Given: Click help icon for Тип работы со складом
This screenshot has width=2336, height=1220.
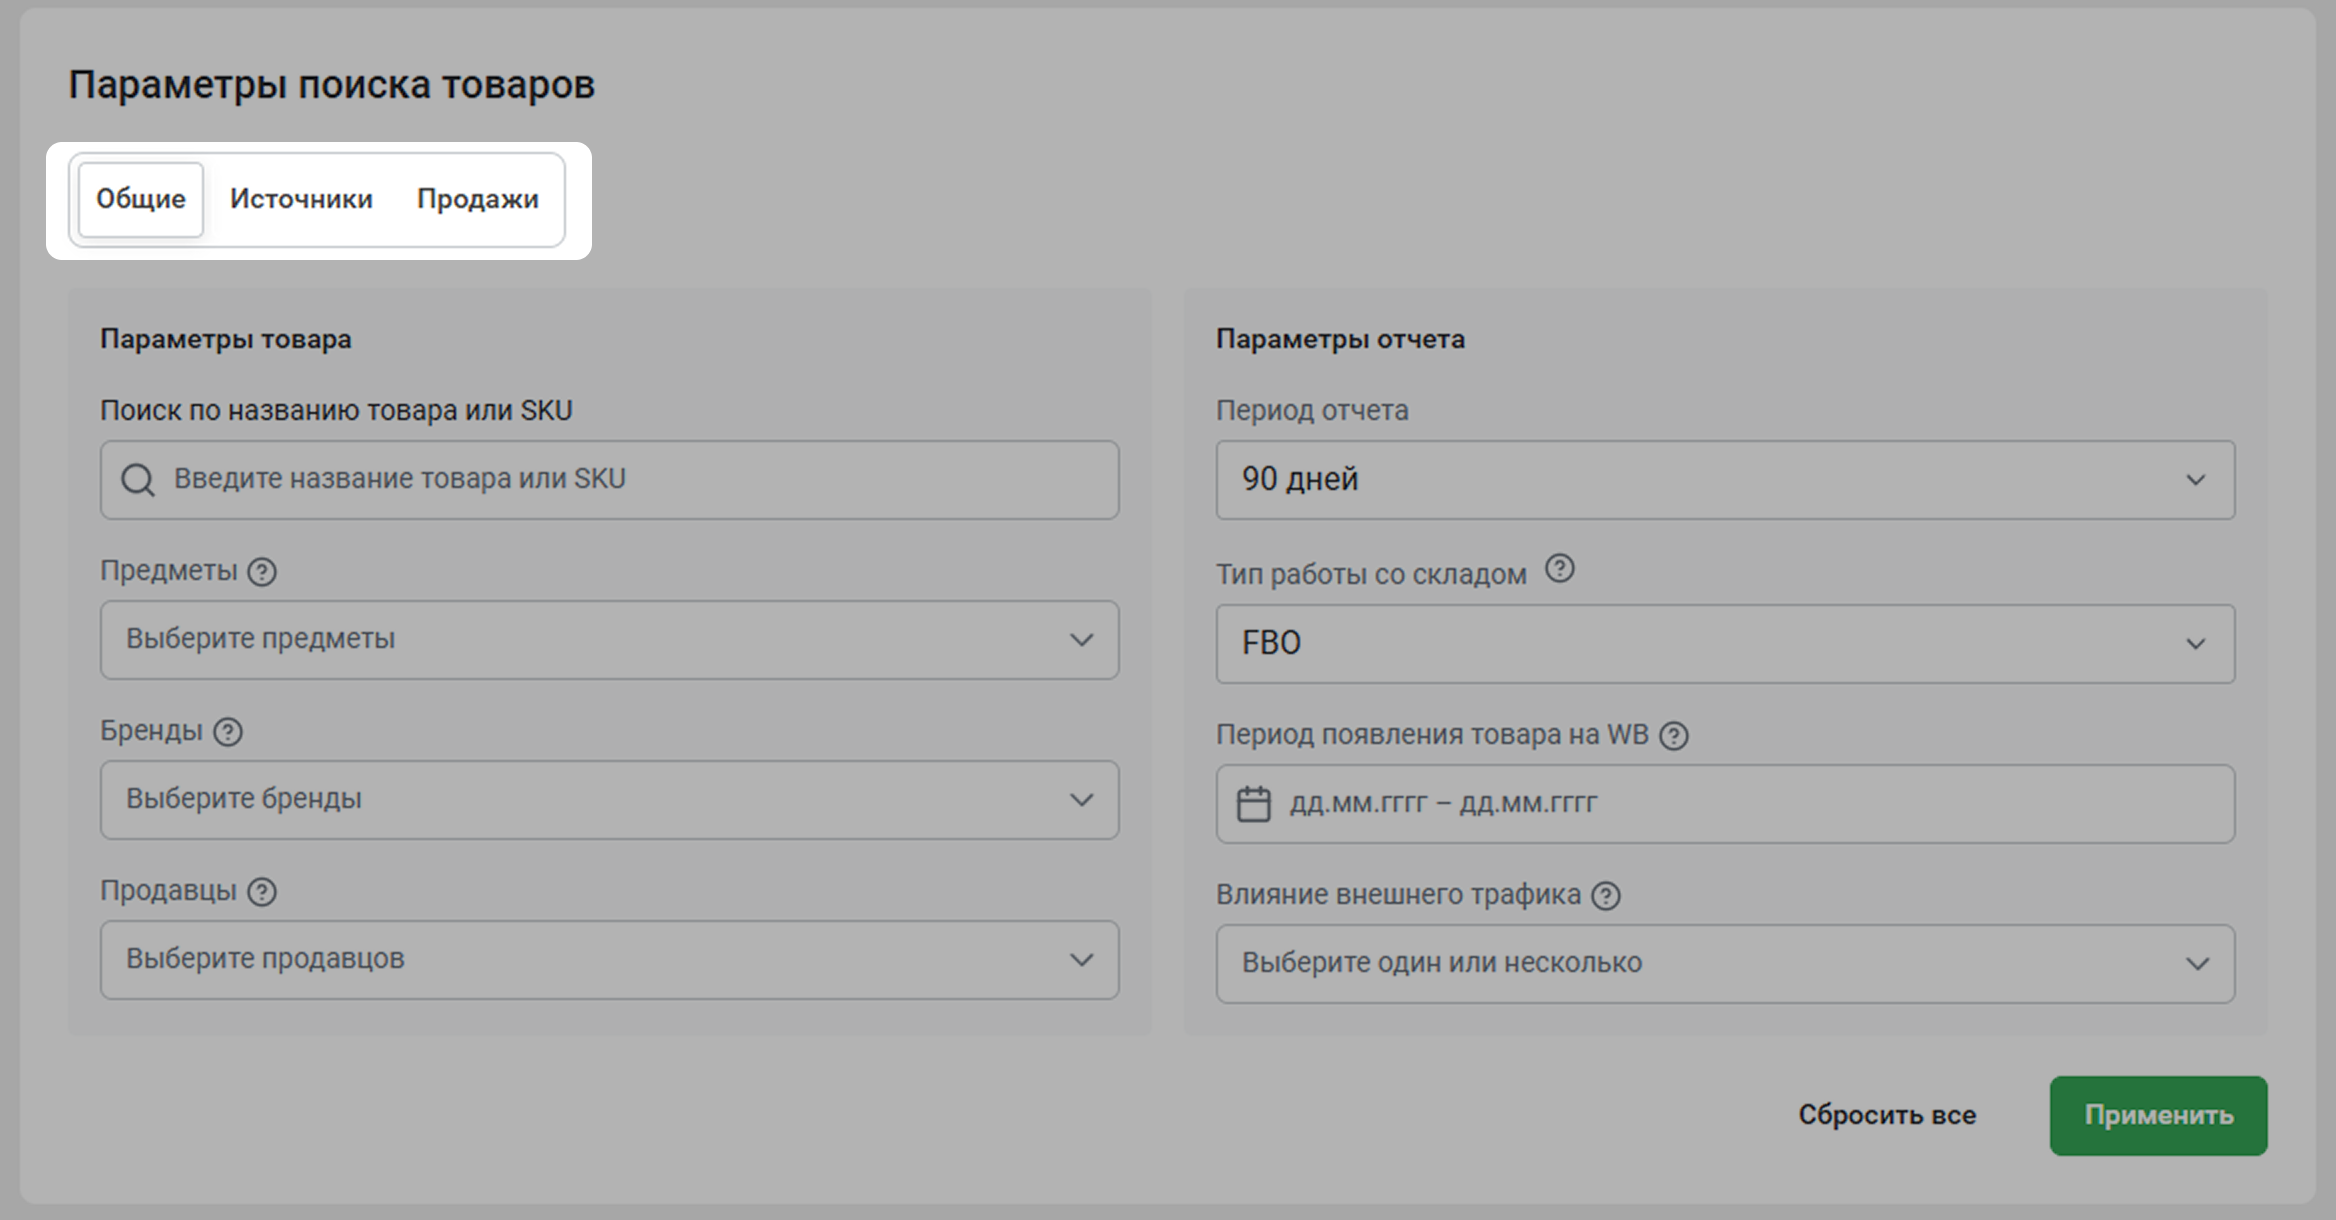Looking at the screenshot, I should tap(1559, 569).
